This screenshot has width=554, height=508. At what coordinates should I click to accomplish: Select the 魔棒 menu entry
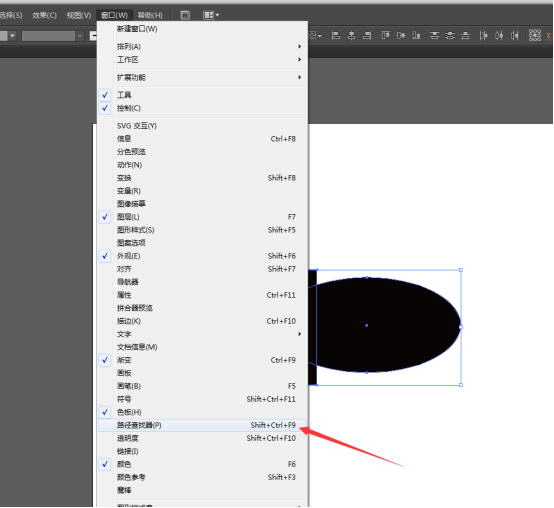coord(203,490)
